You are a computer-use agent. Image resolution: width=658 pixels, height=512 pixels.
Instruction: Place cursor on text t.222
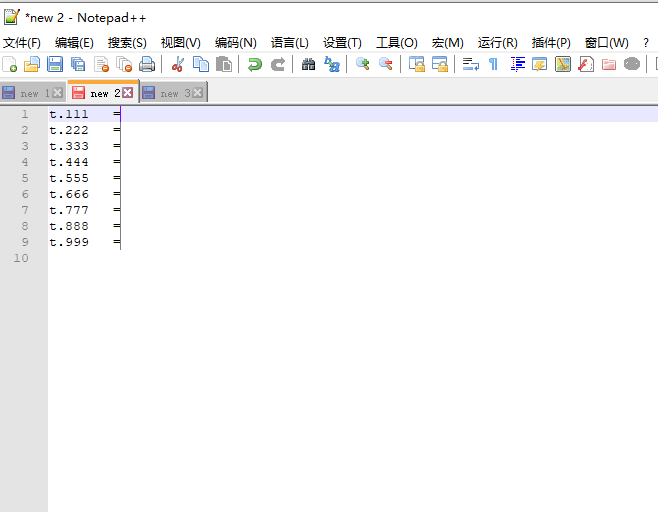(x=69, y=130)
